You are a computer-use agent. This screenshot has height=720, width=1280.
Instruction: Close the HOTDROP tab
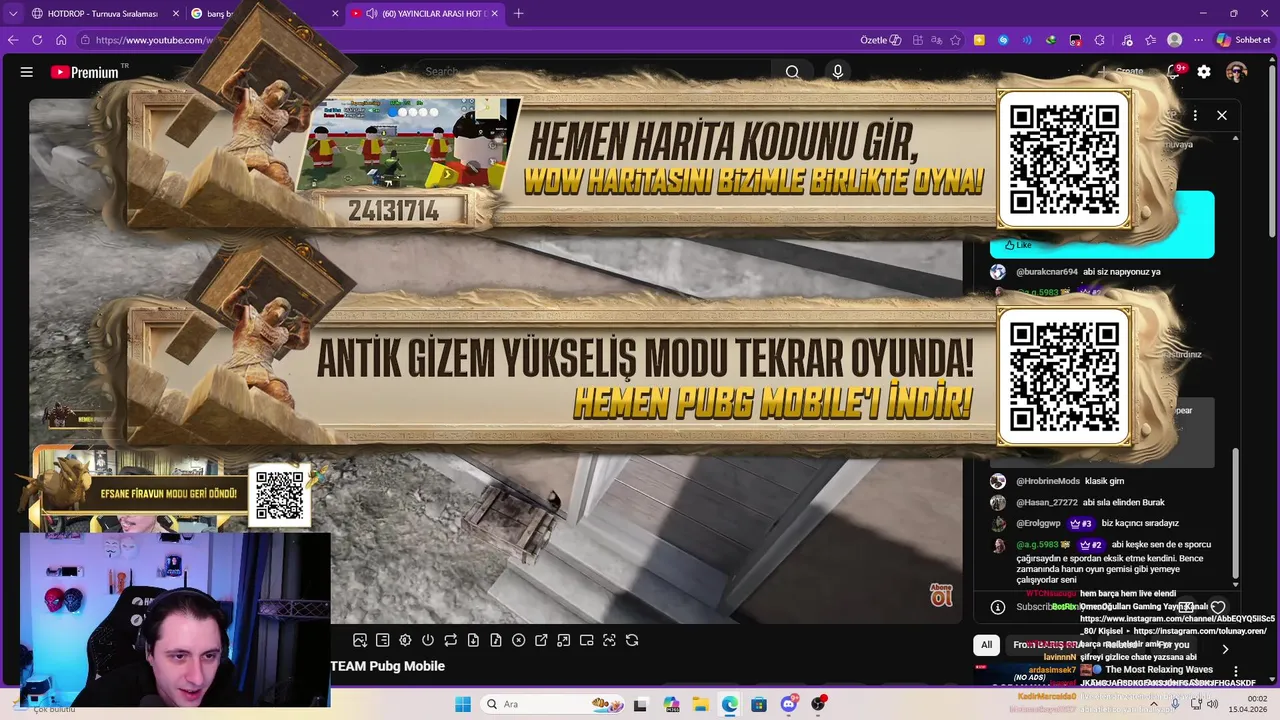tap(176, 13)
